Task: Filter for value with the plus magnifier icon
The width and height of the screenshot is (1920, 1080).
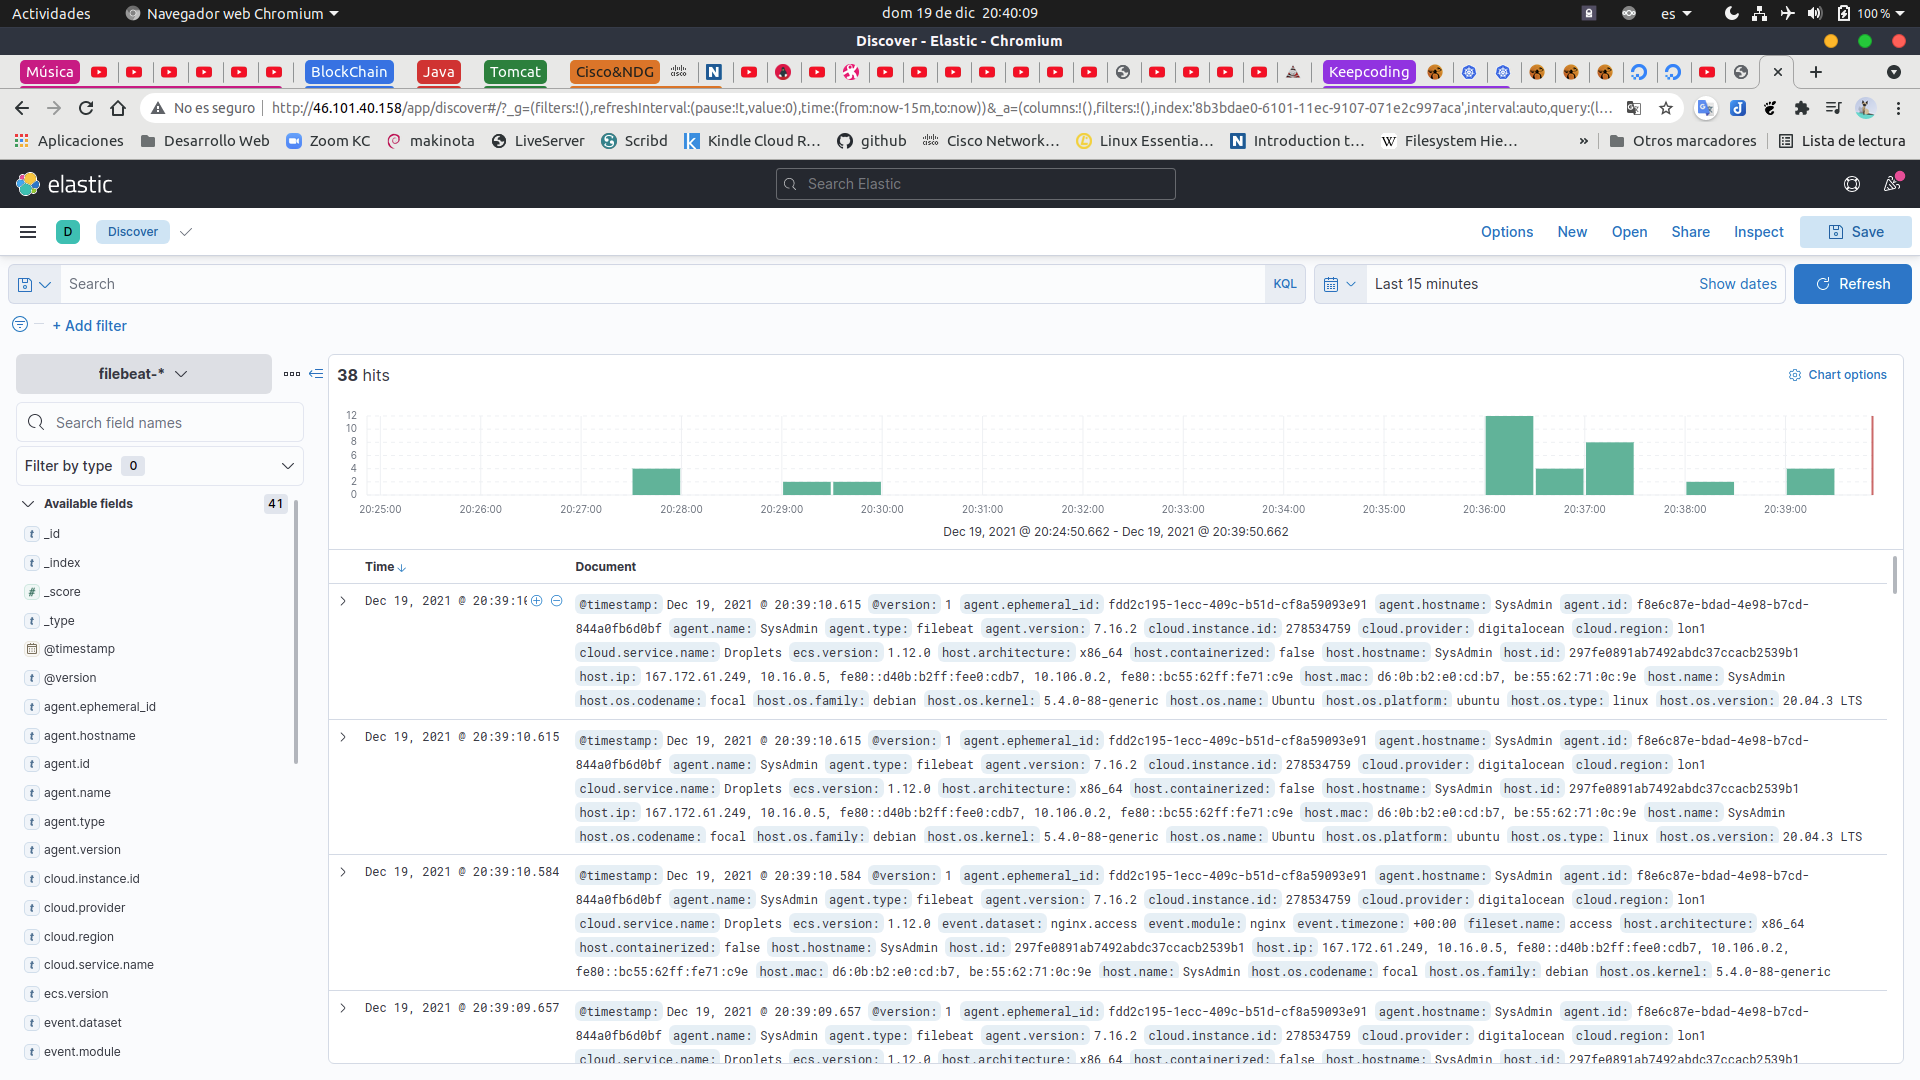Action: coord(539,600)
